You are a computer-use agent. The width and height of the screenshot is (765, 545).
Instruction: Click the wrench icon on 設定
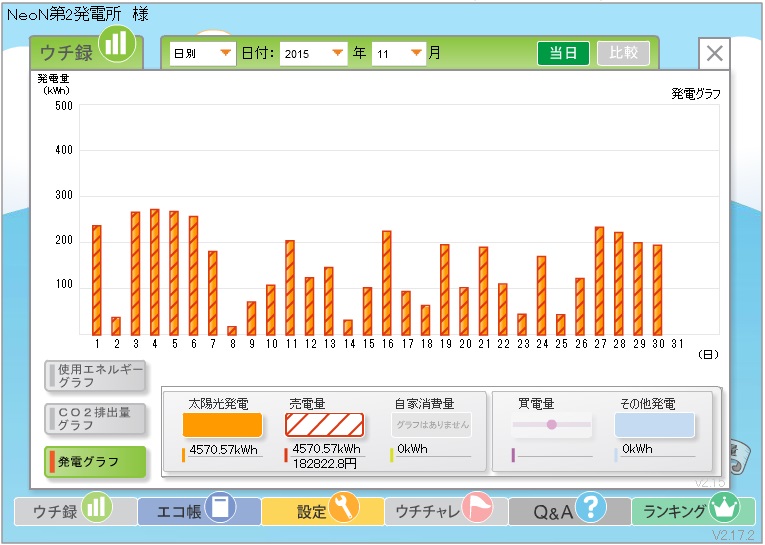[344, 507]
